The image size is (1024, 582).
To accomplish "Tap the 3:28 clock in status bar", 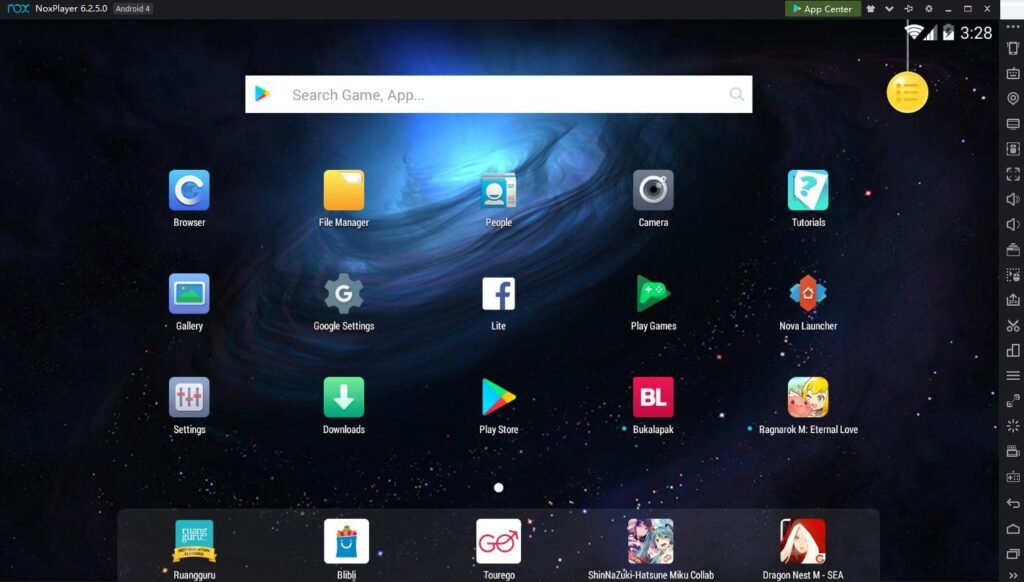I will pos(976,33).
